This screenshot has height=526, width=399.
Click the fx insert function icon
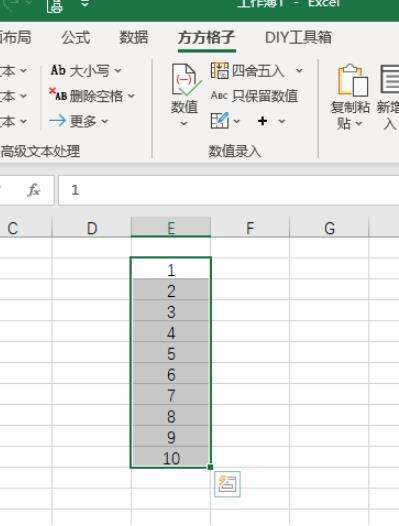(x=34, y=190)
